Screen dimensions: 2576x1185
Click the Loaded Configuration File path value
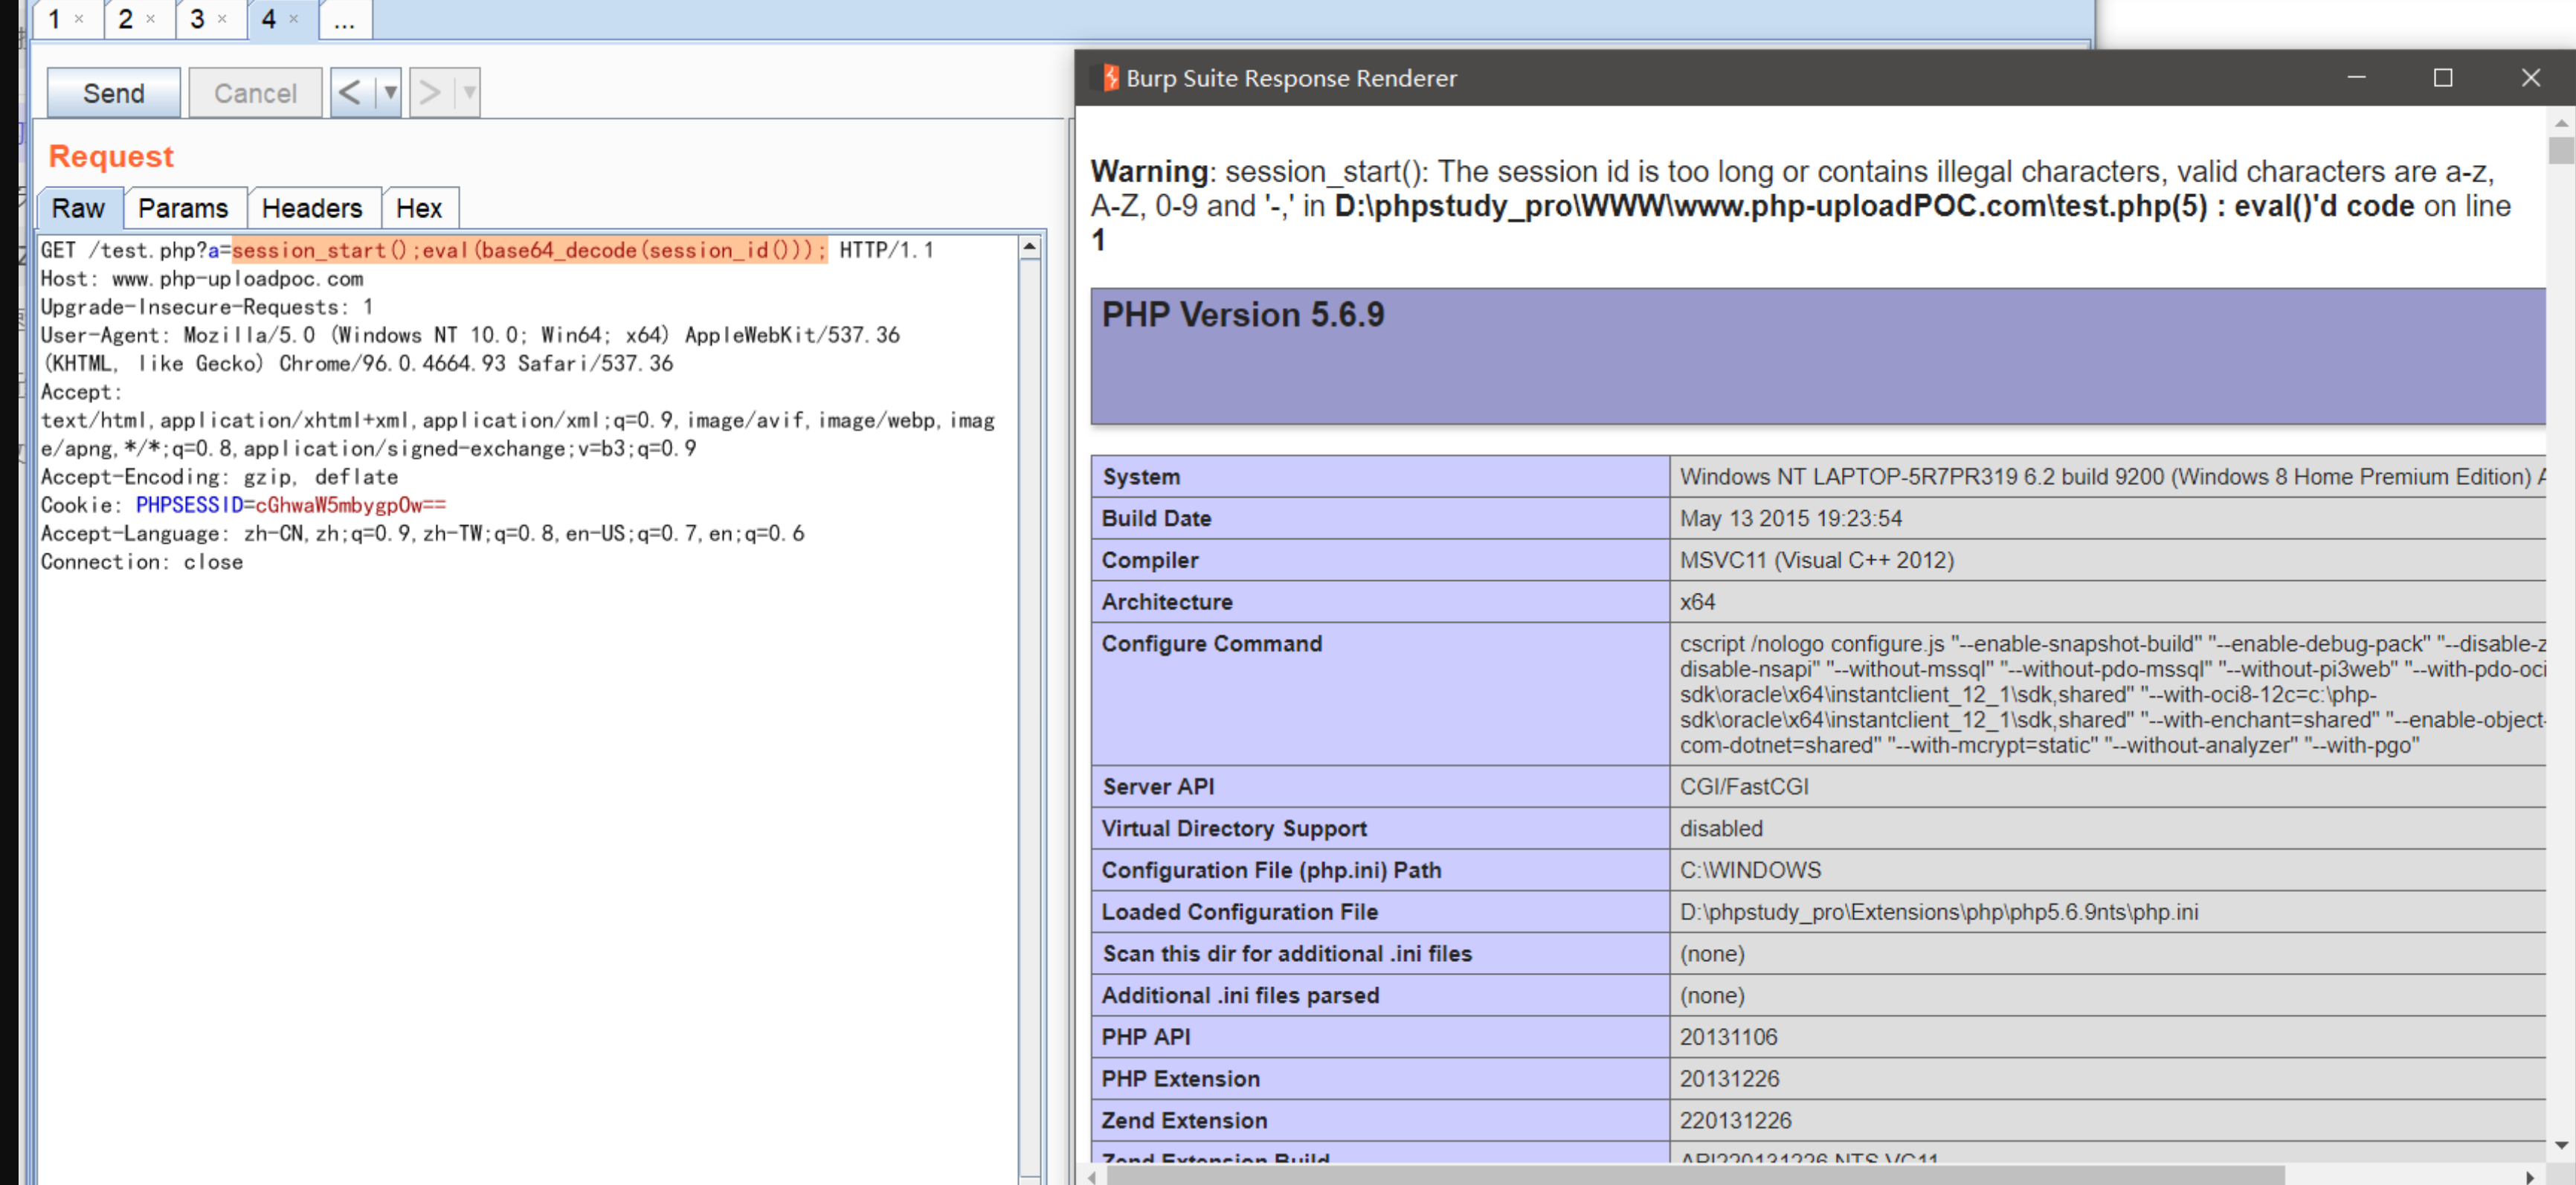click(x=1939, y=912)
